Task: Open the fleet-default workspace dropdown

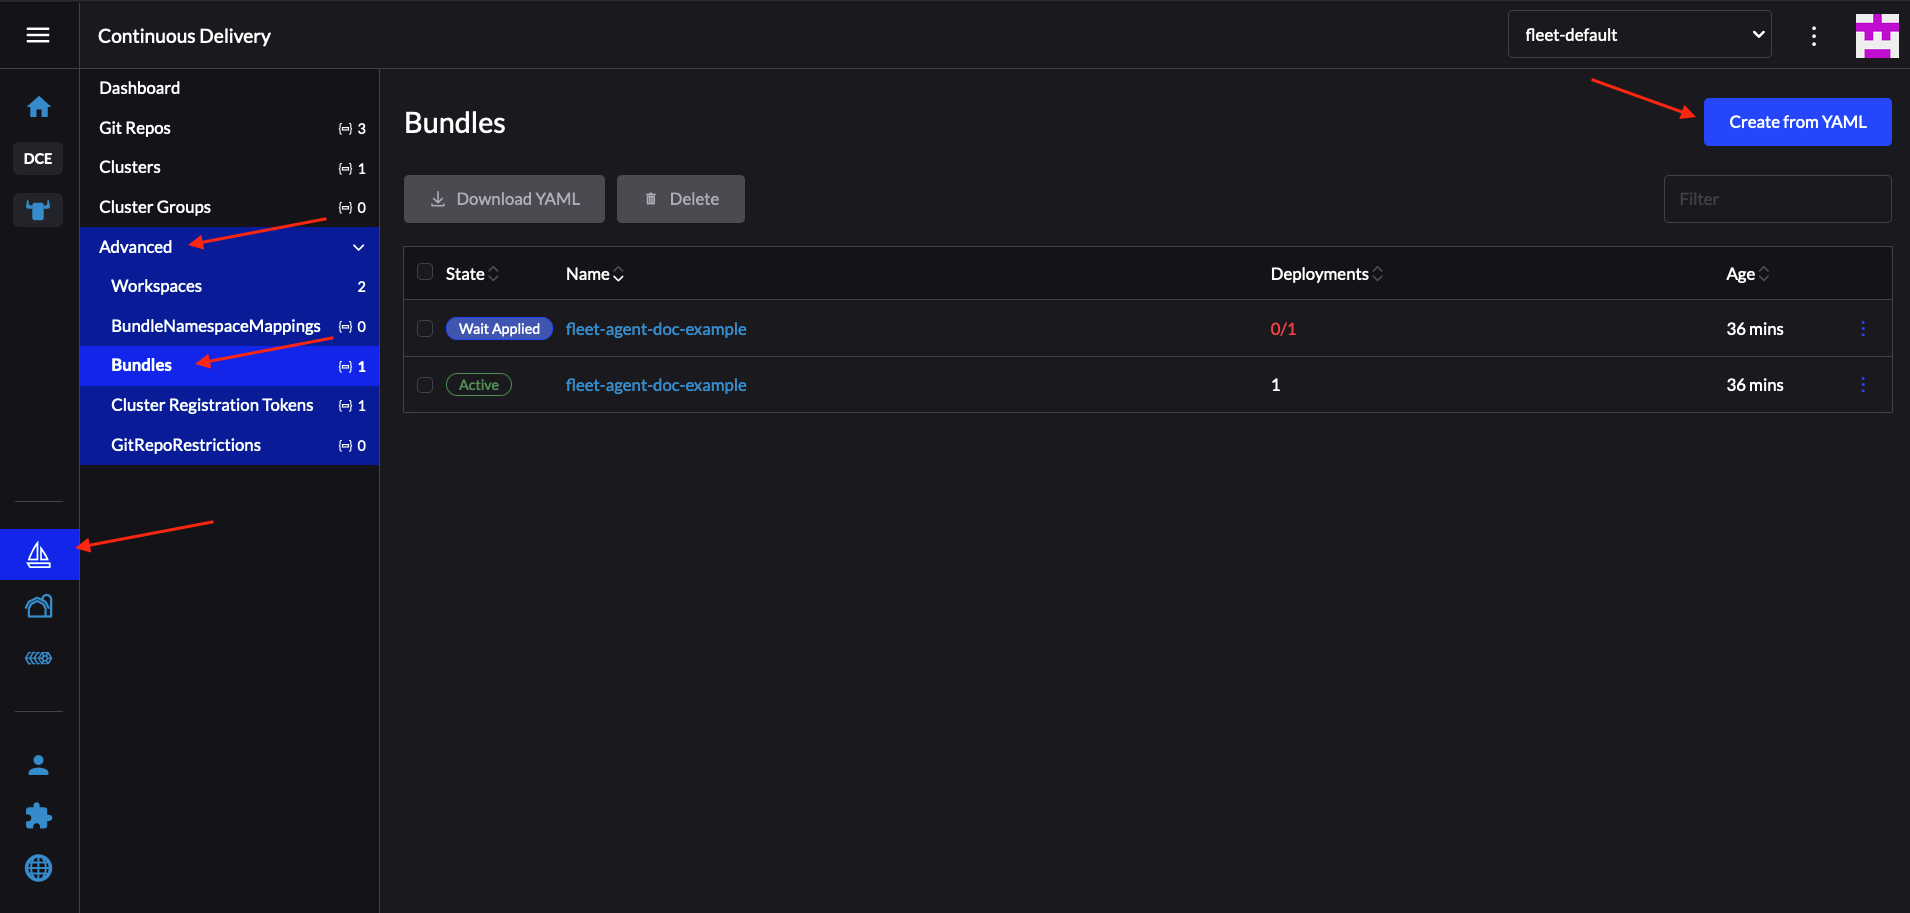Action: pos(1639,33)
